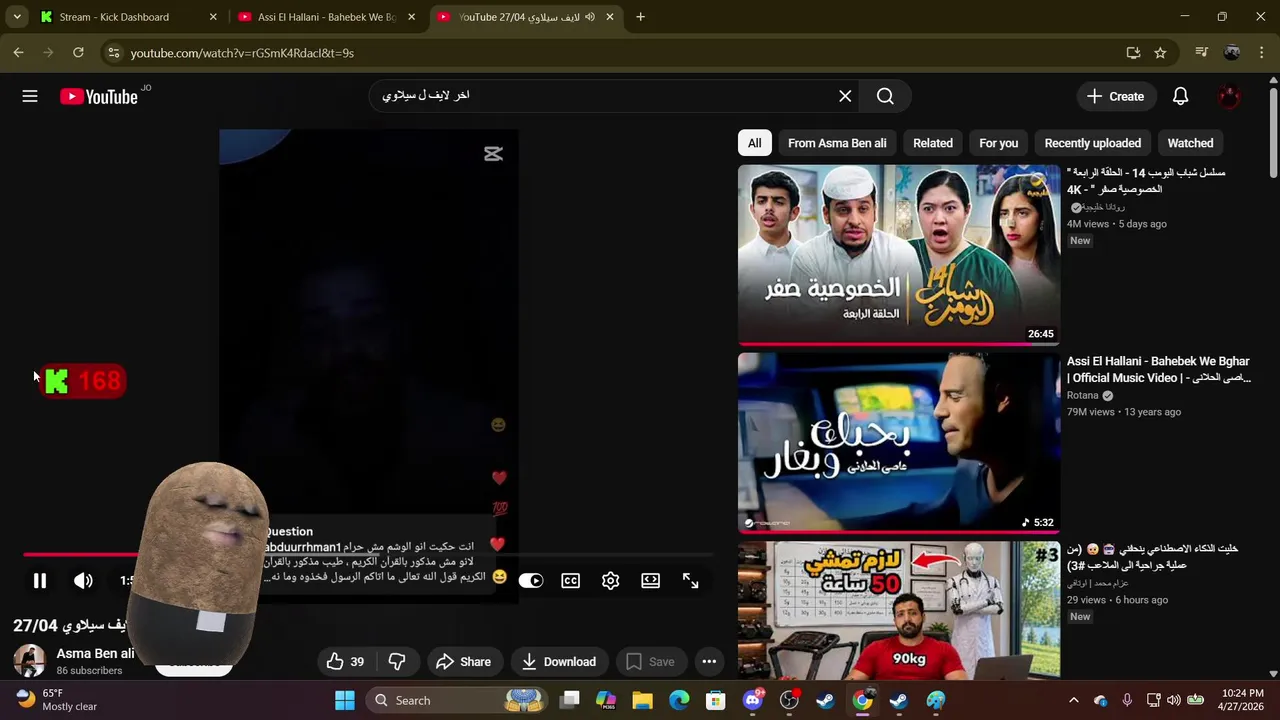The width and height of the screenshot is (1280, 720).
Task: Close the Kick Dashboard tab
Action: point(213,17)
